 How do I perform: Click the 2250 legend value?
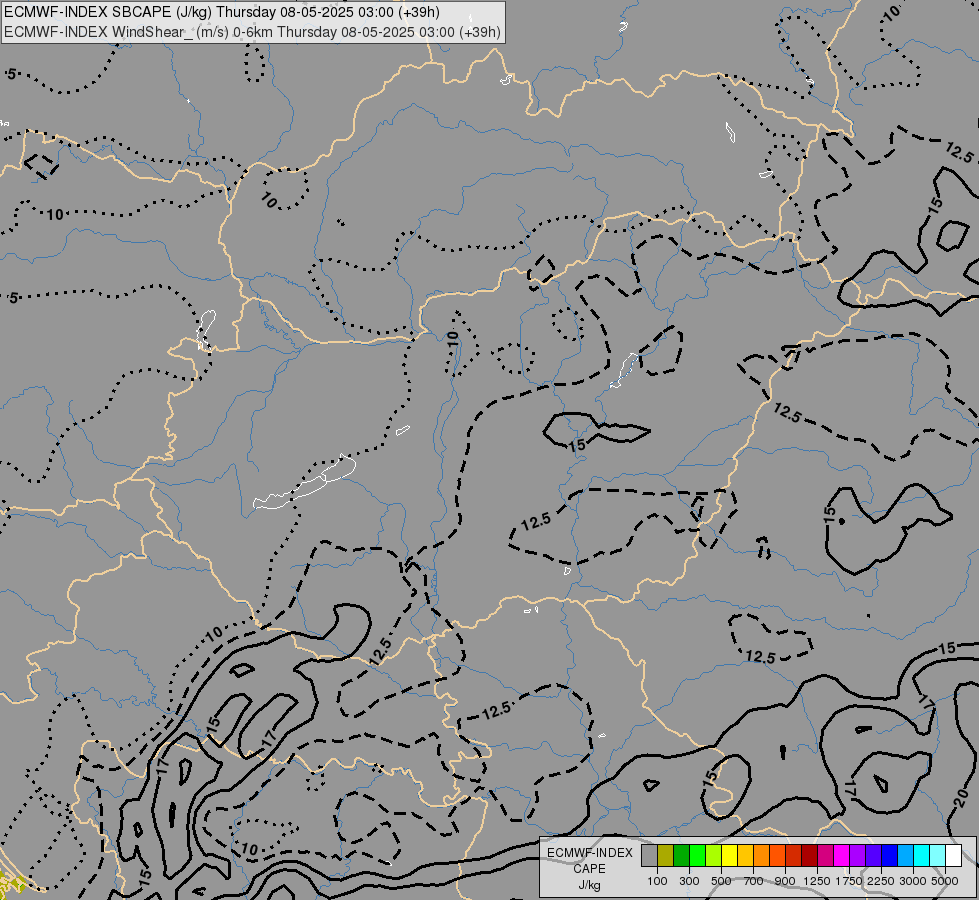click(881, 881)
